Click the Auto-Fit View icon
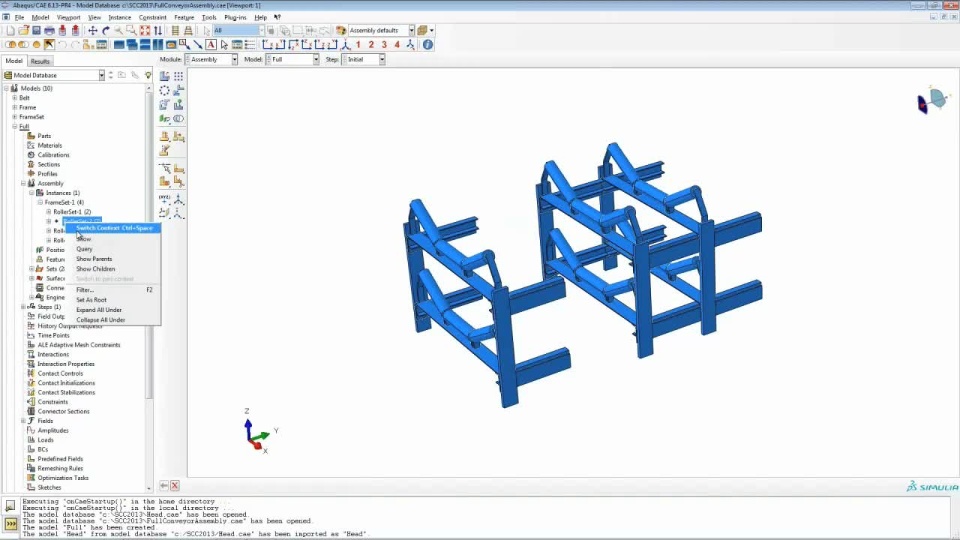 pos(144,31)
